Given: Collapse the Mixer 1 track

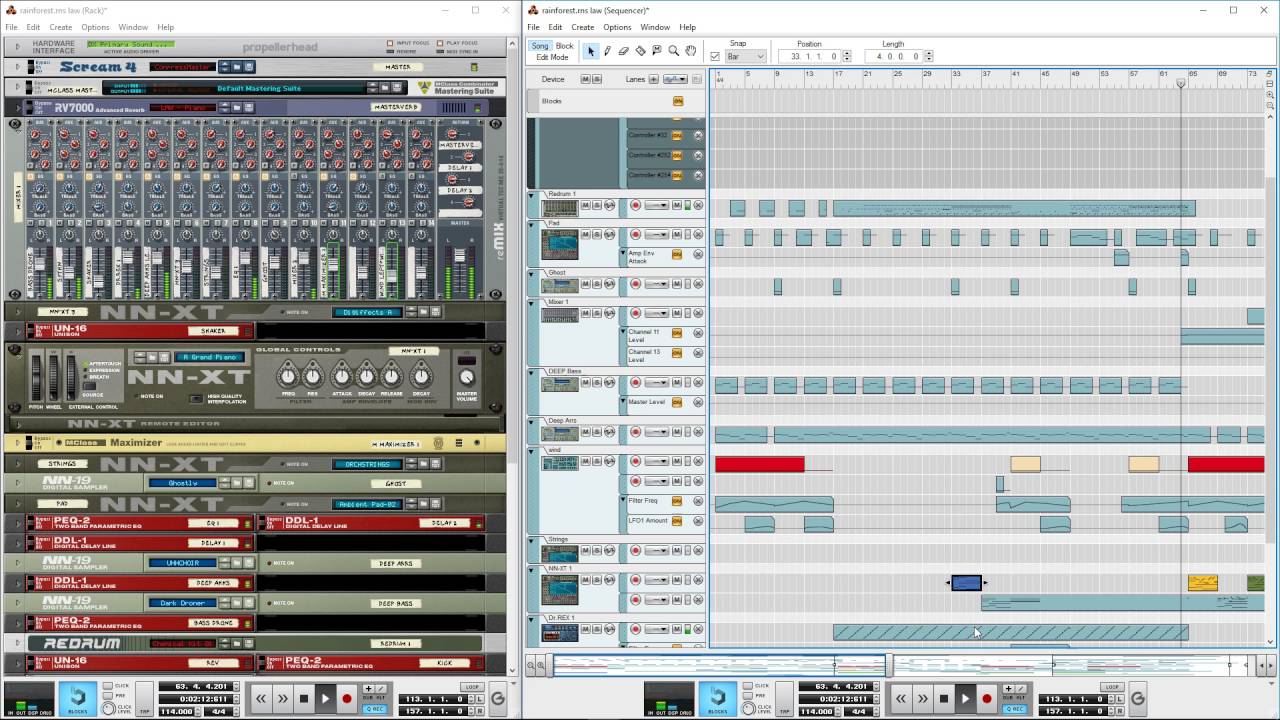Looking at the screenshot, I should [532, 302].
